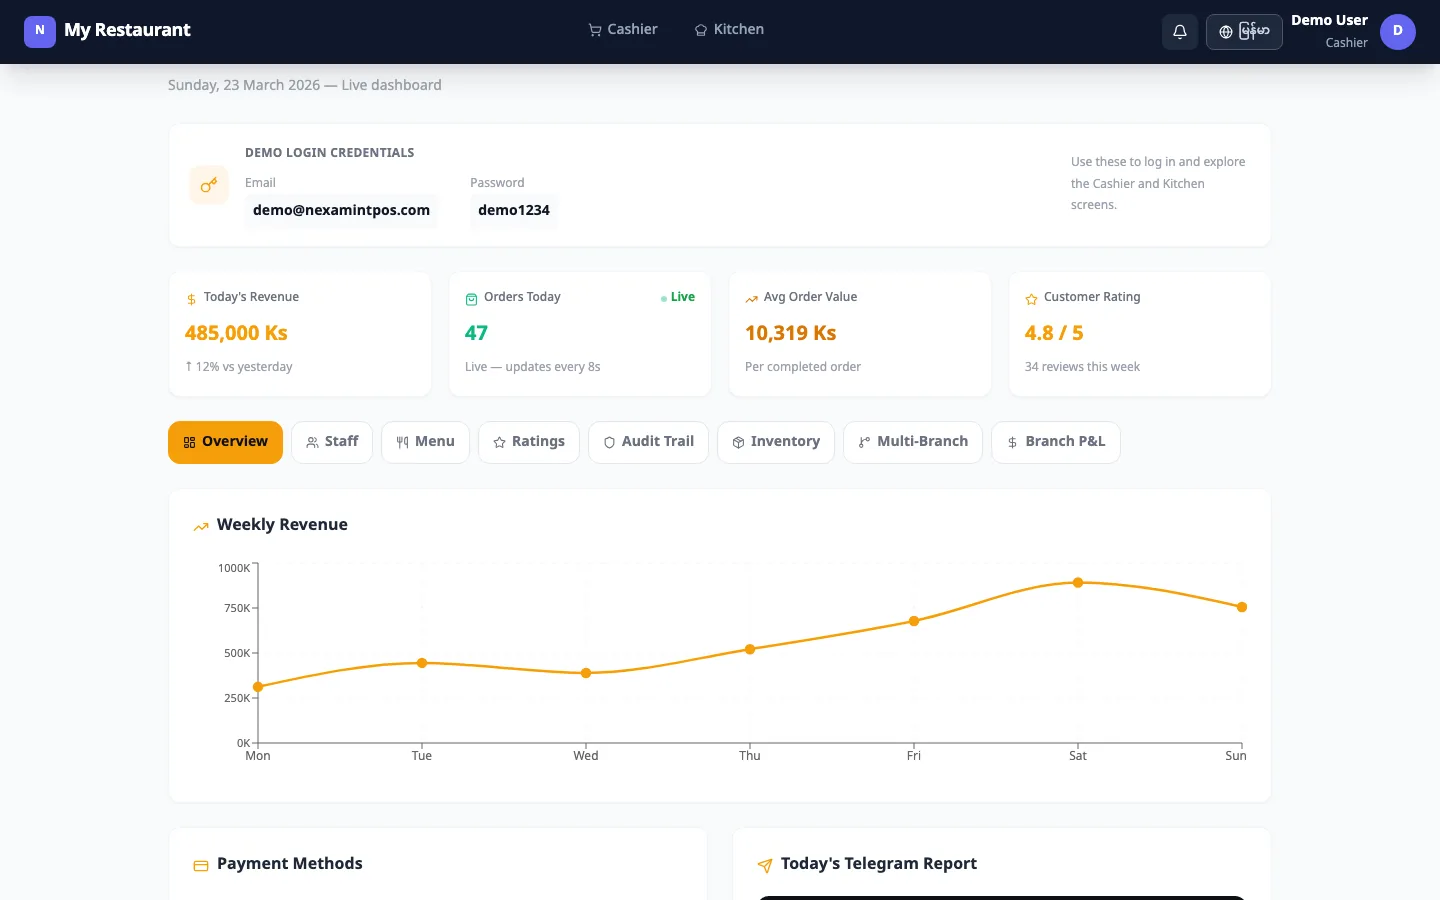Click the purple N logo icon
Viewport: 1440px width, 900px height.
tap(40, 31)
